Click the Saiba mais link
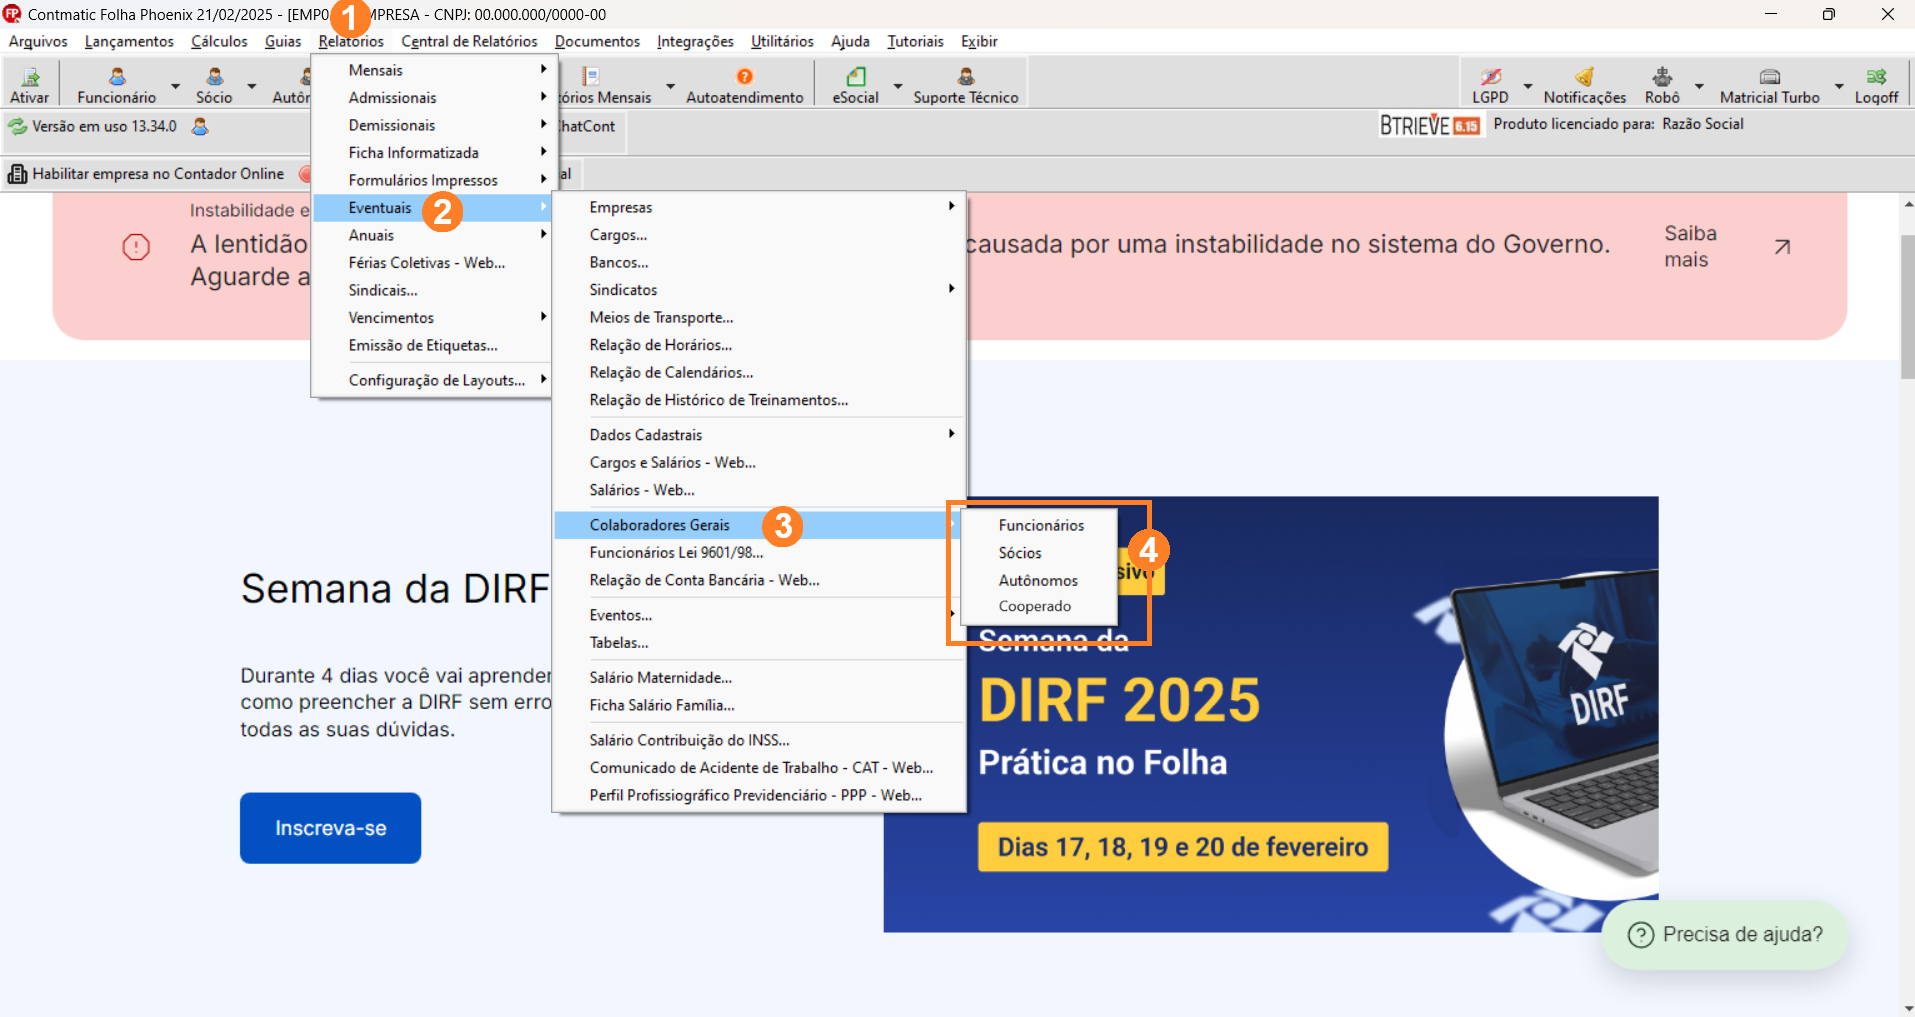This screenshot has height=1017, width=1915. pyautogui.click(x=1690, y=246)
